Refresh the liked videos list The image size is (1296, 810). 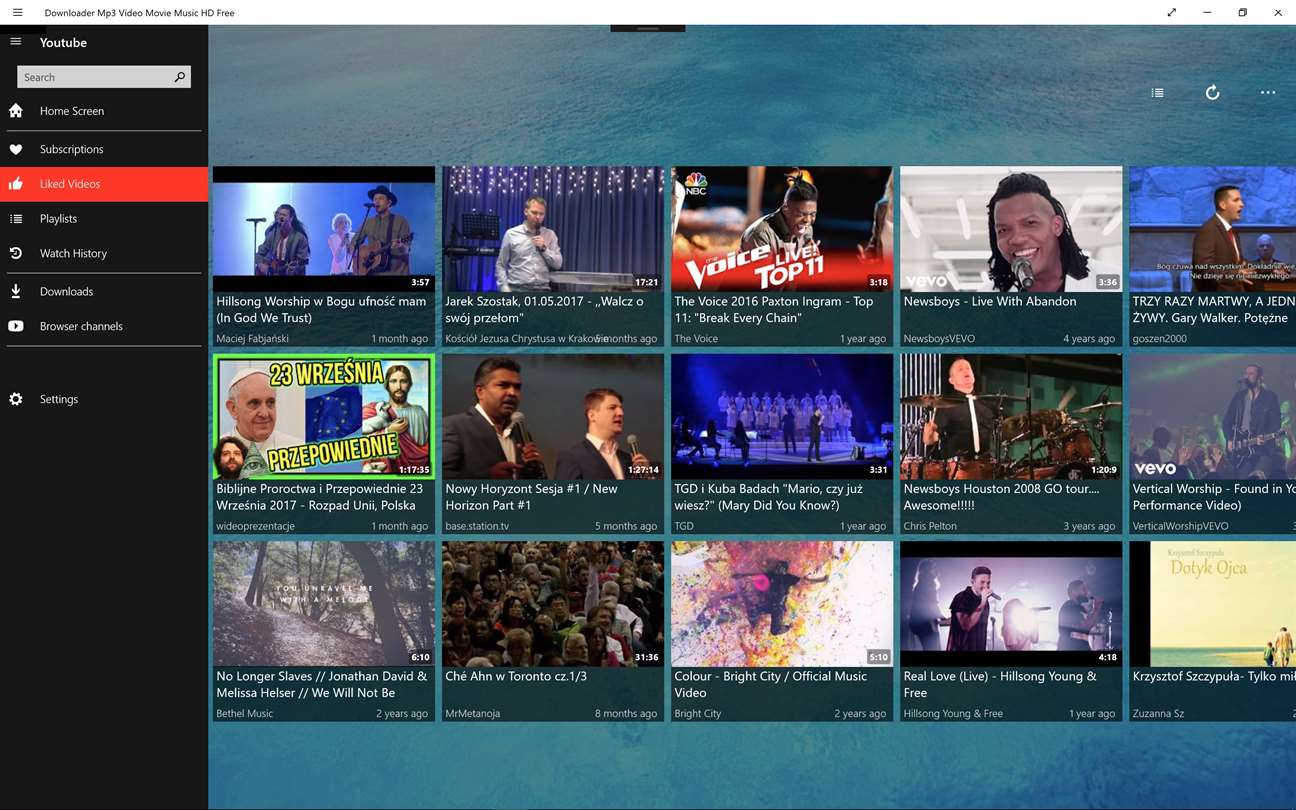(1212, 93)
